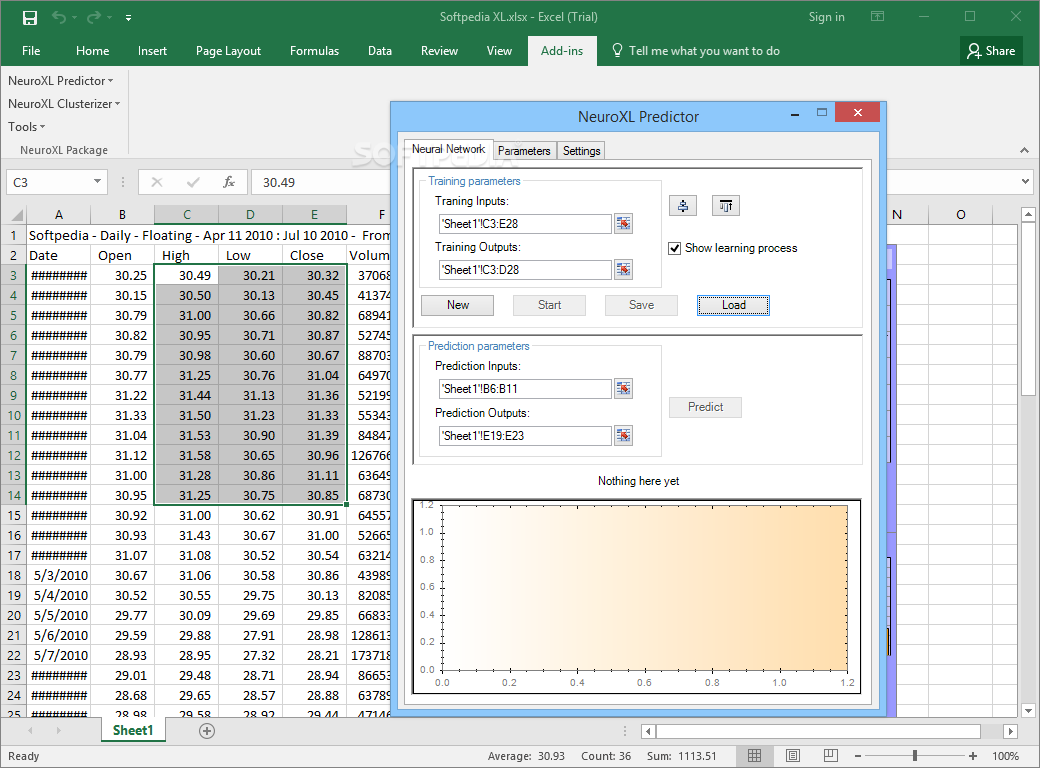1040x768 pixels.
Task: Pick range for Traning Inputs icon
Action: coord(623,224)
